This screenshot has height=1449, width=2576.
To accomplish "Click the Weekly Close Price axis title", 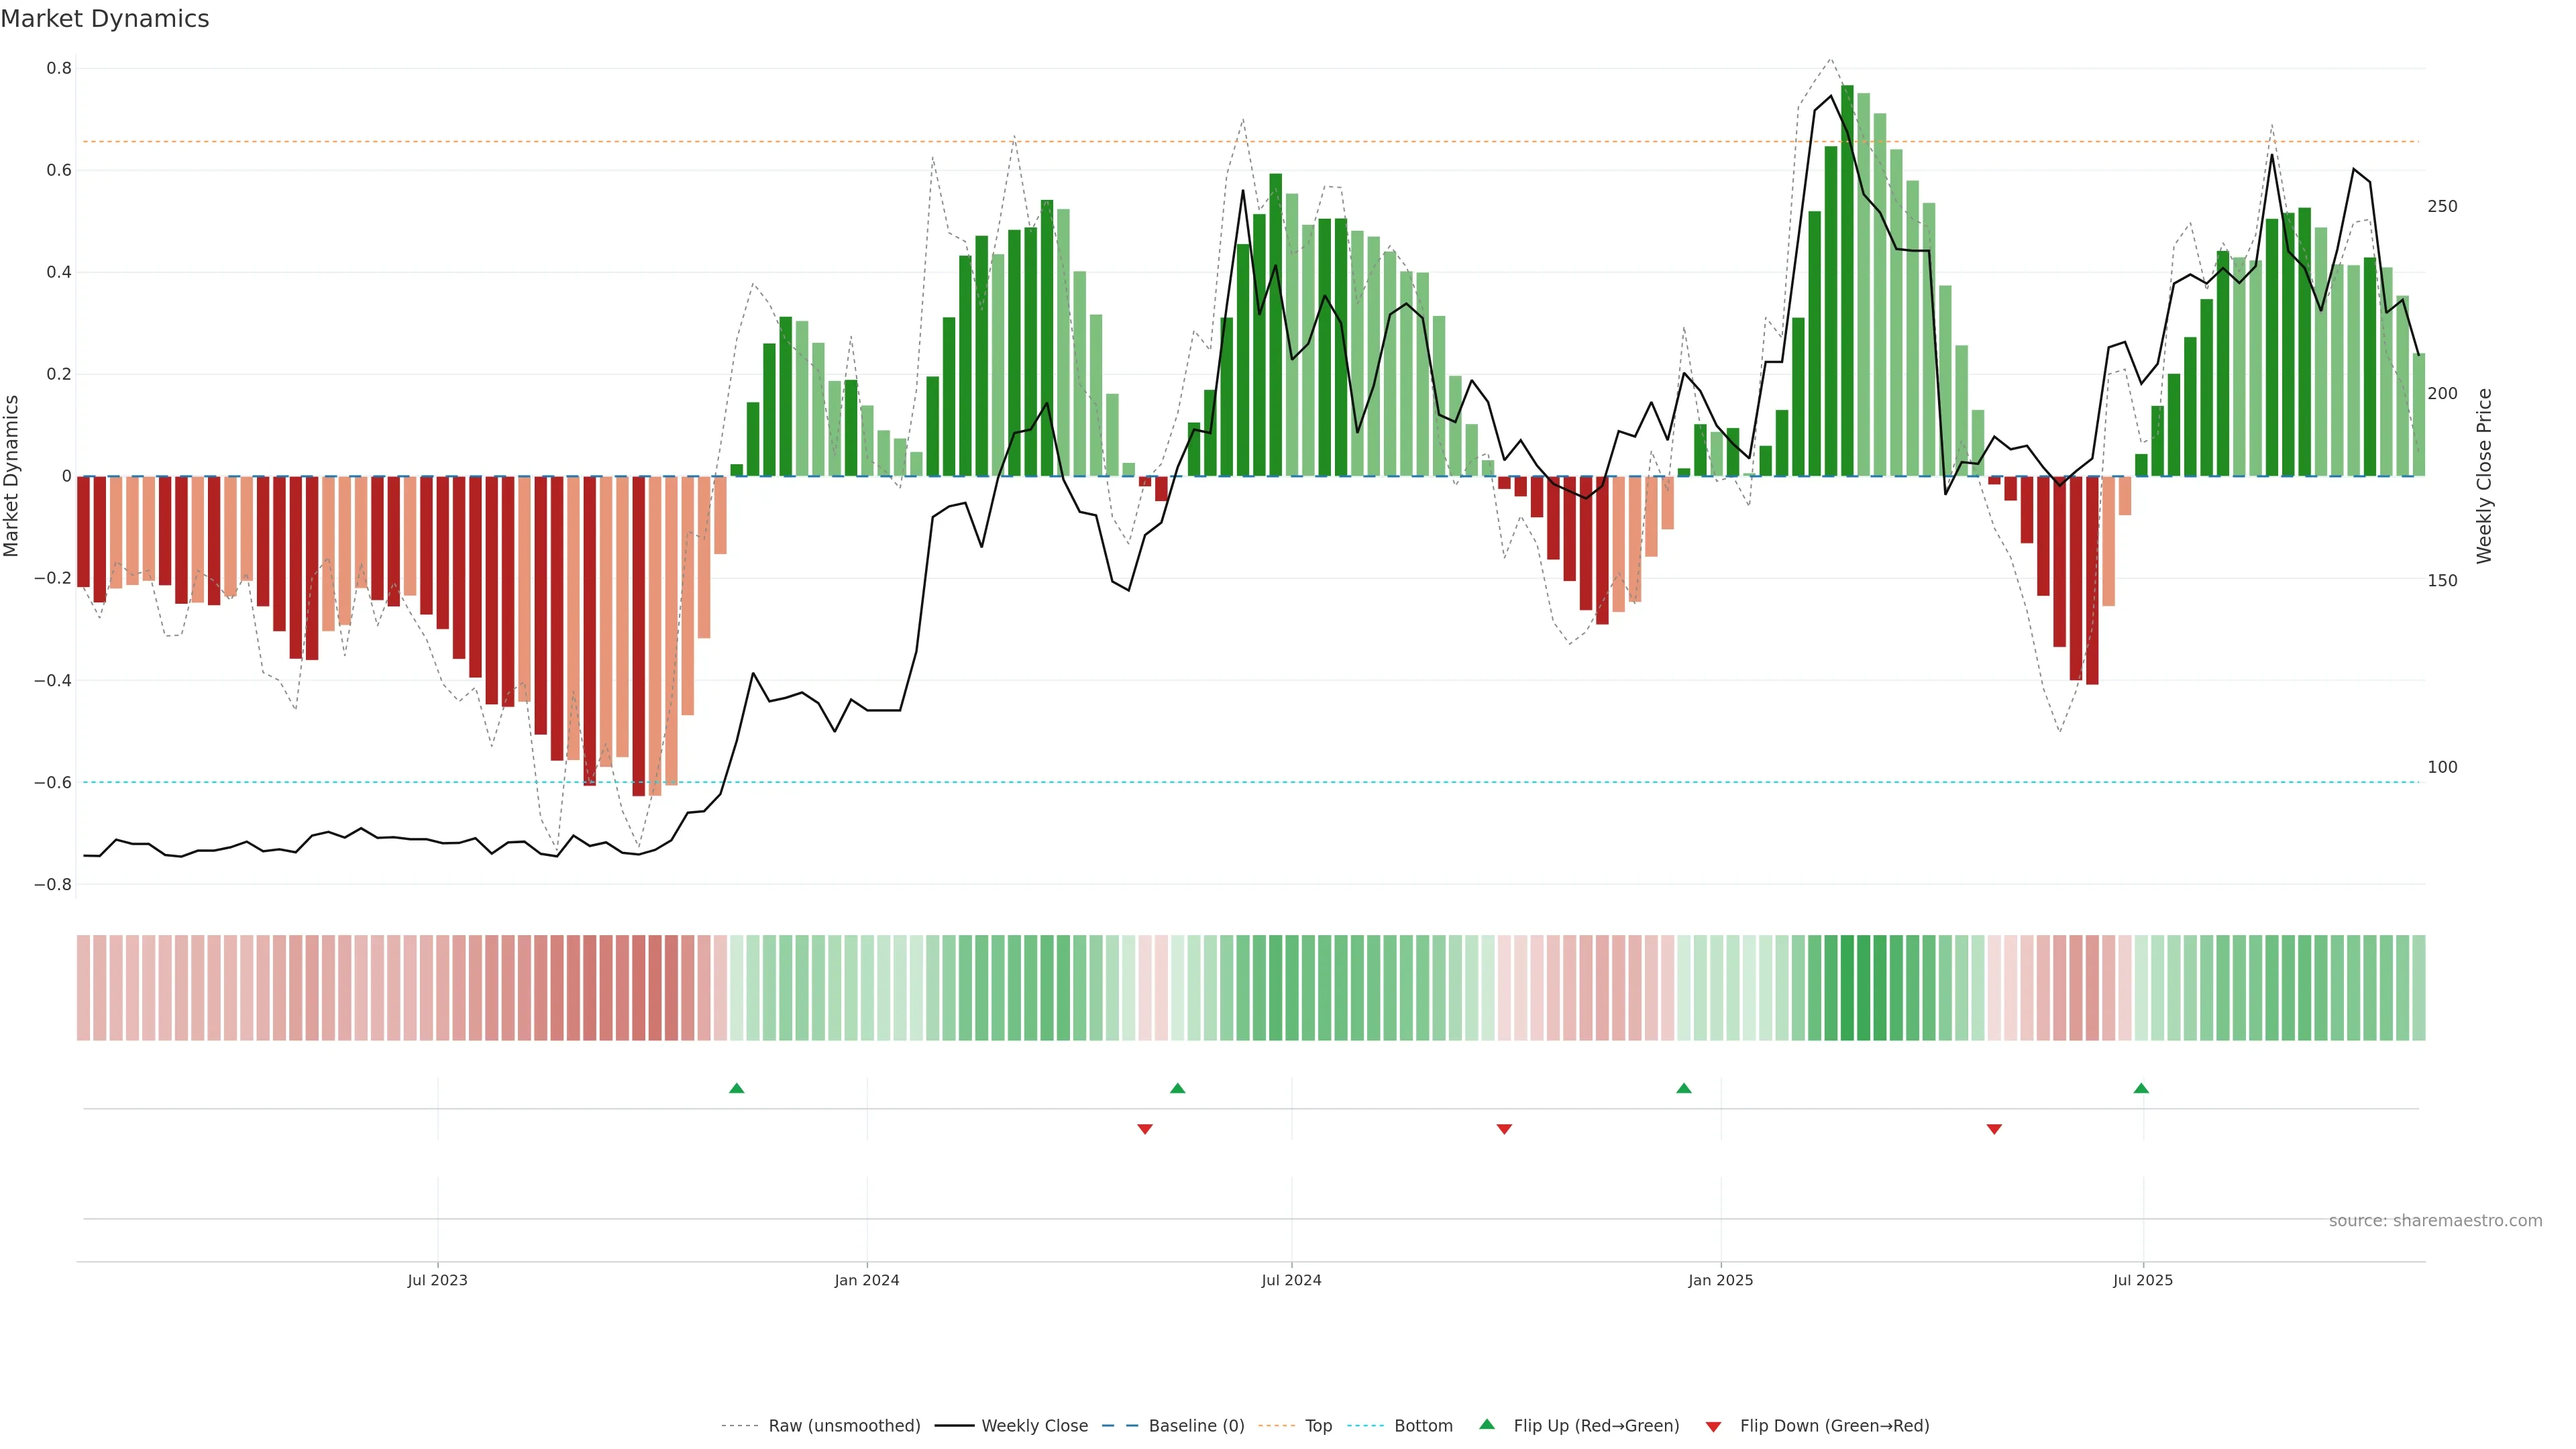I will coord(2484,476).
